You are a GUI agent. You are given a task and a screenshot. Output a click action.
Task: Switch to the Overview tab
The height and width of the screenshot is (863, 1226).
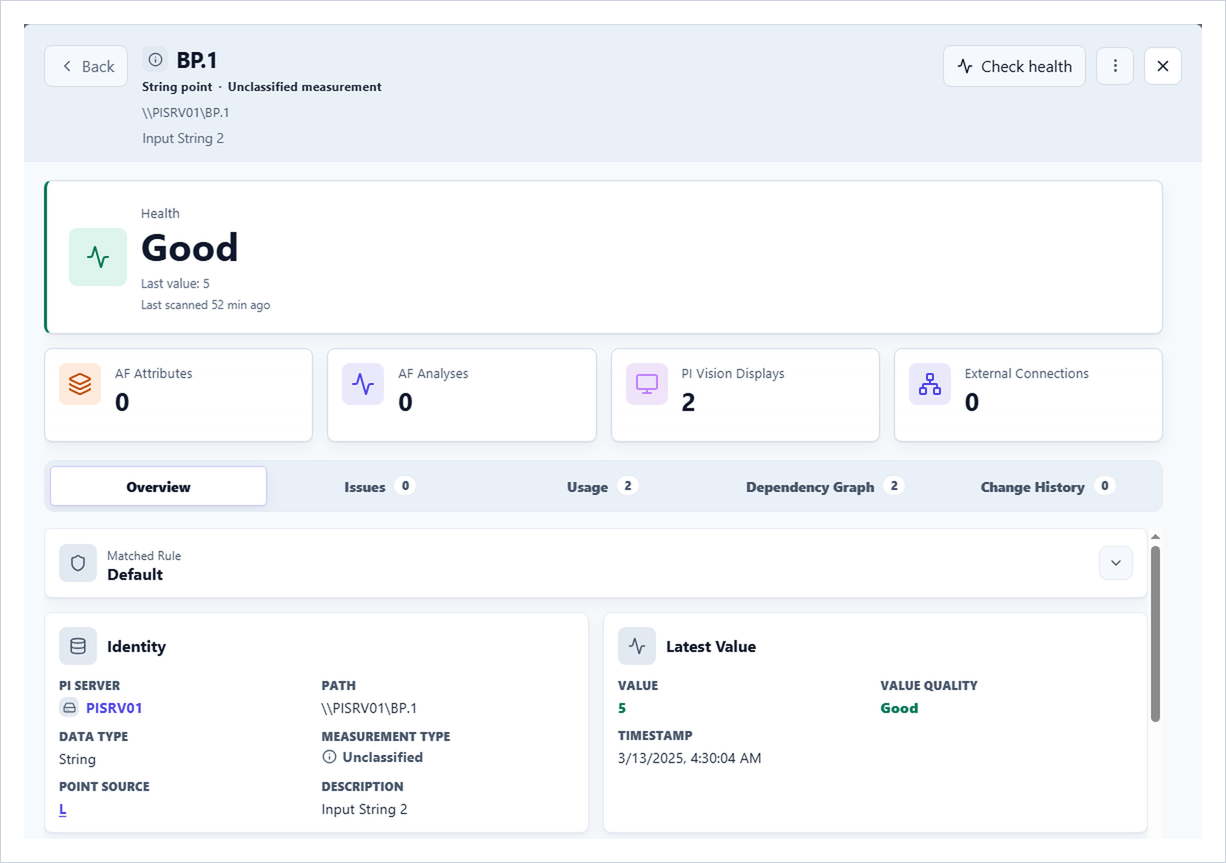point(158,487)
